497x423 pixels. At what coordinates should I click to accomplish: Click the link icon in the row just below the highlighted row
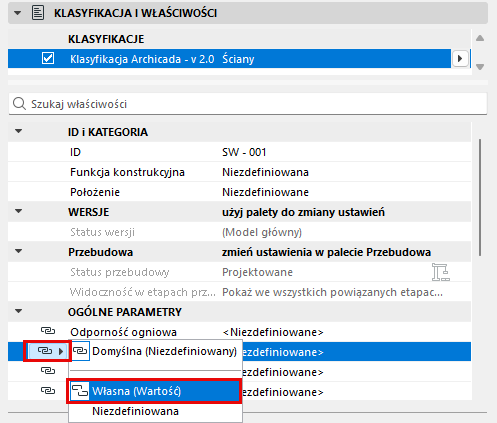[48, 371]
